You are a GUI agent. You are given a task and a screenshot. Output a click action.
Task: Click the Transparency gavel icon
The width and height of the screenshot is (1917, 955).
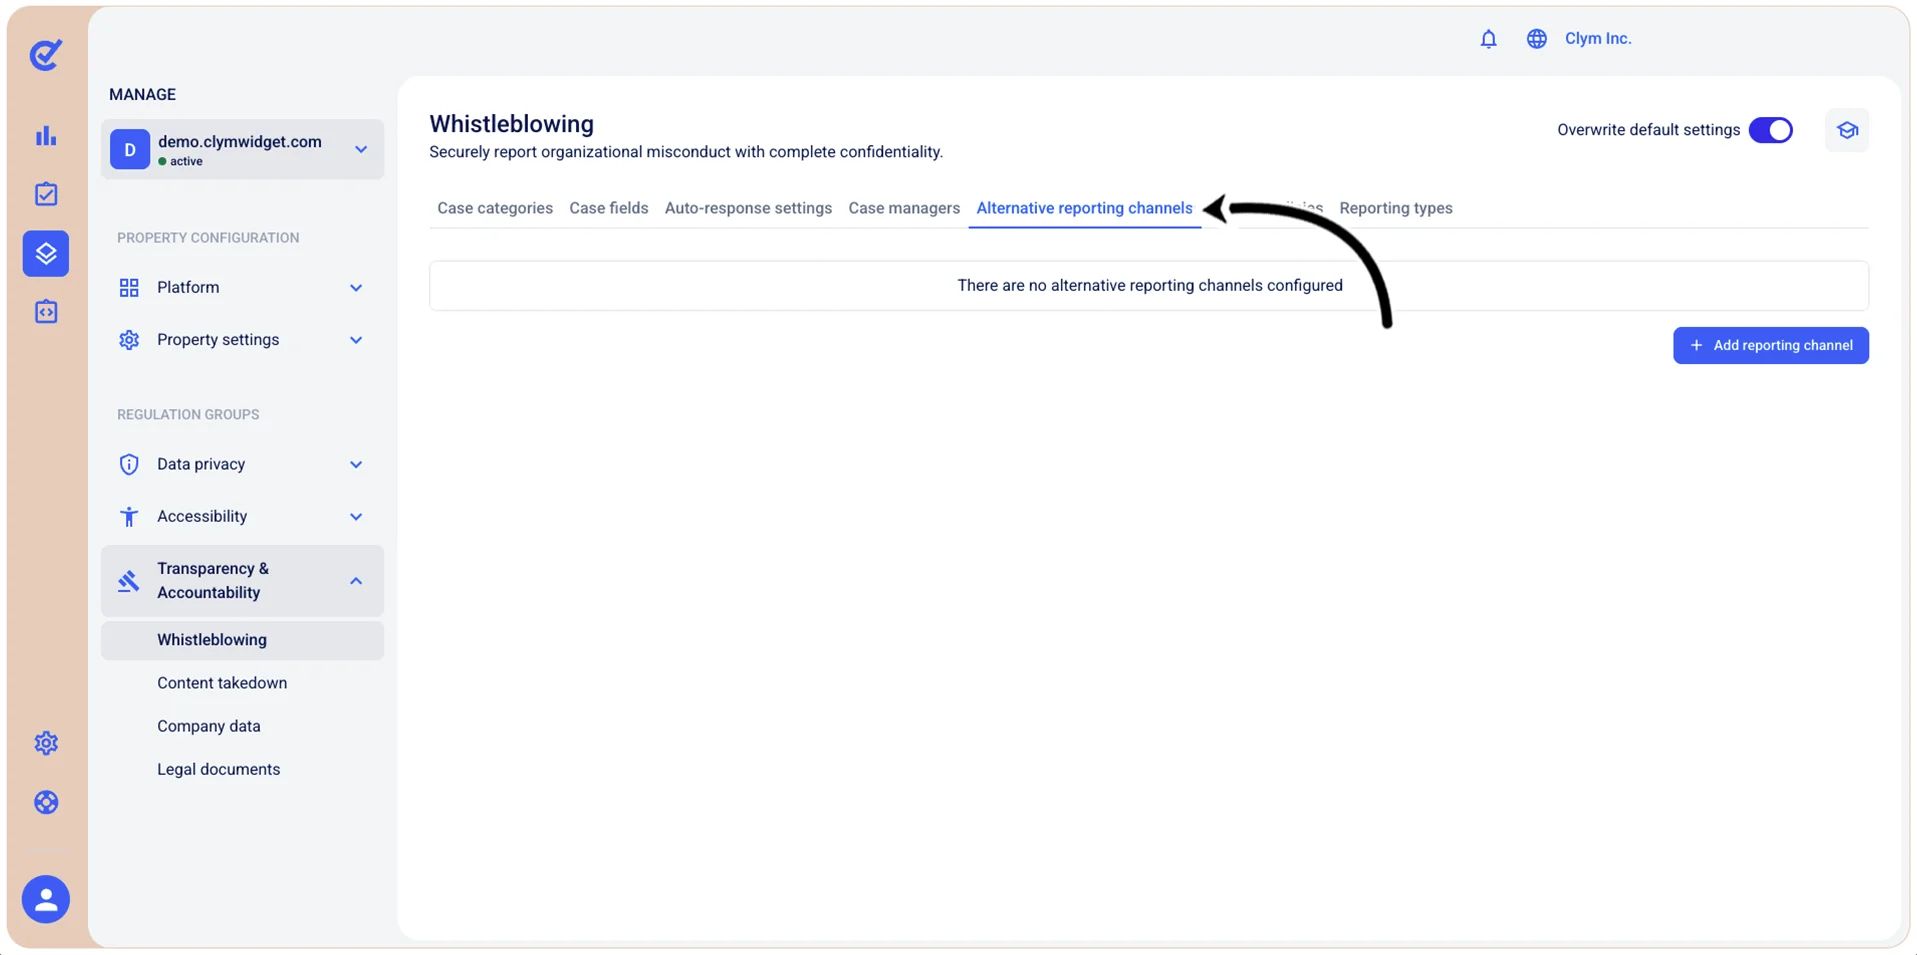(x=129, y=581)
